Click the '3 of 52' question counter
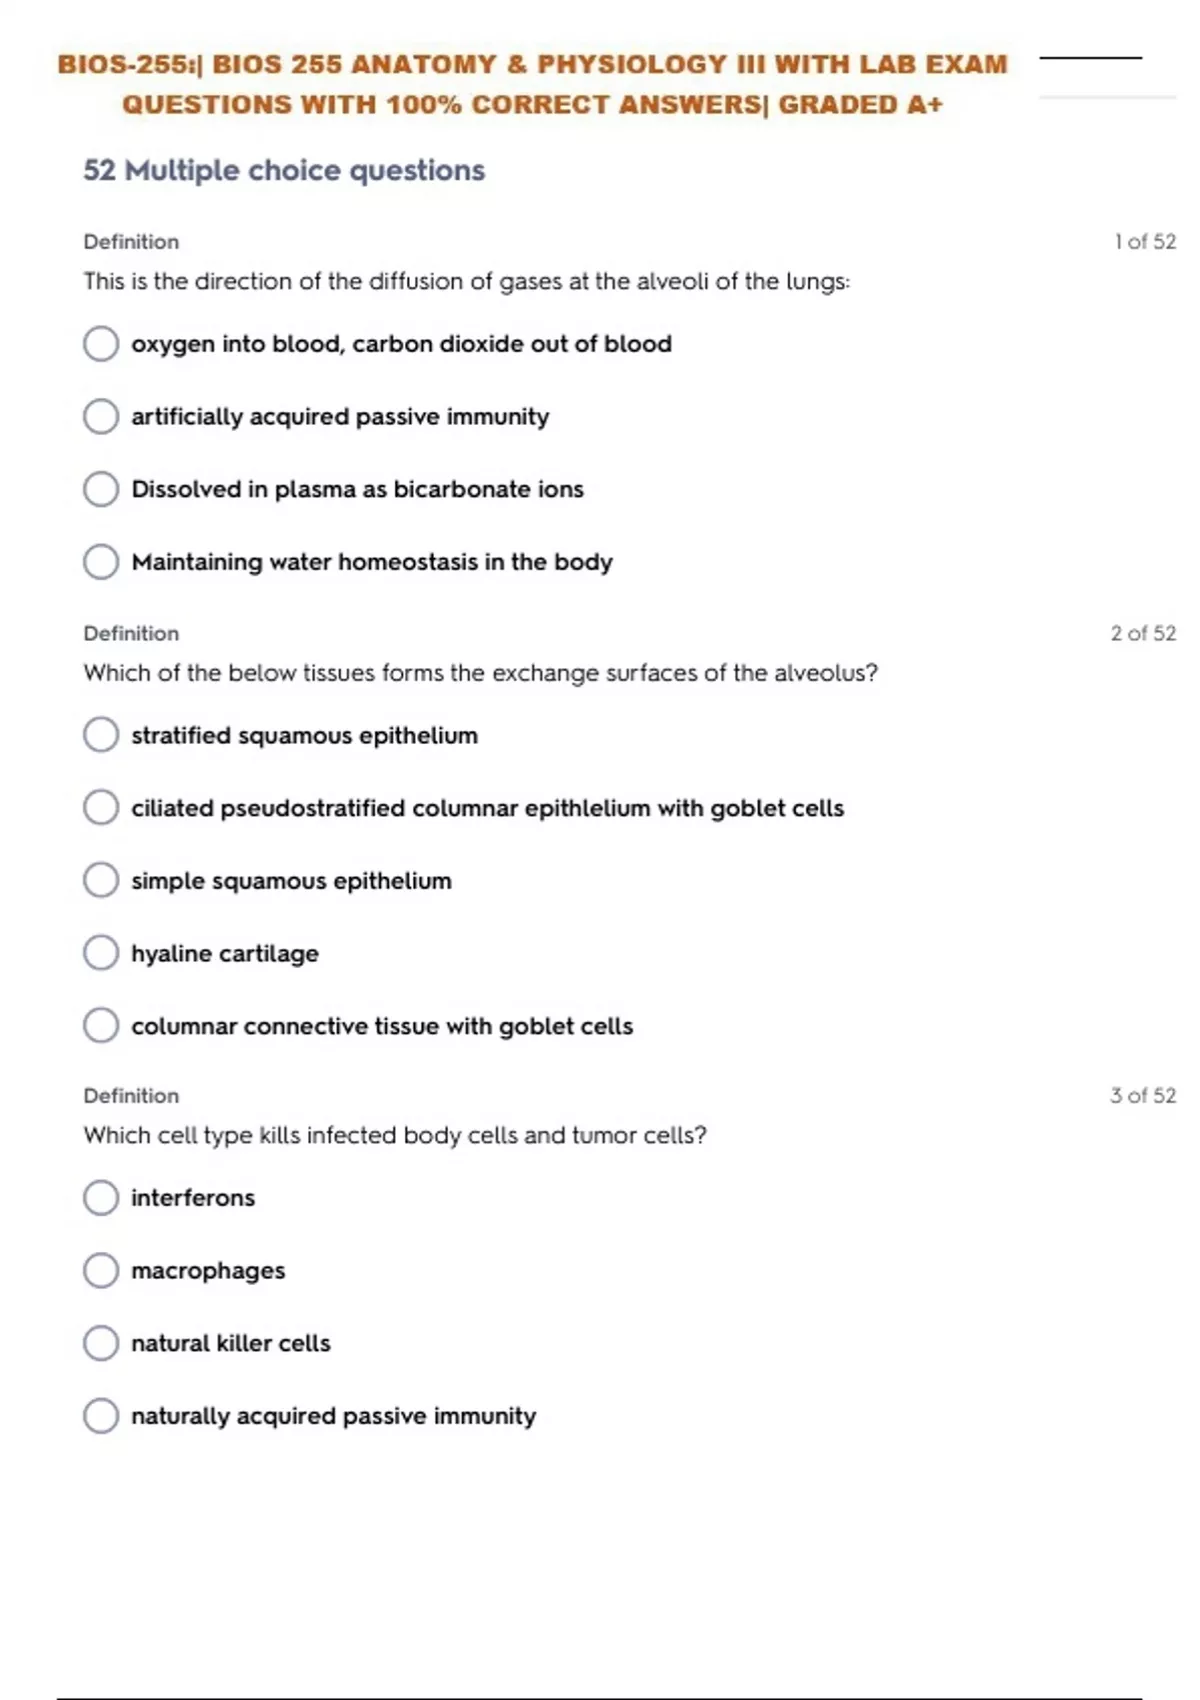 point(1143,1096)
